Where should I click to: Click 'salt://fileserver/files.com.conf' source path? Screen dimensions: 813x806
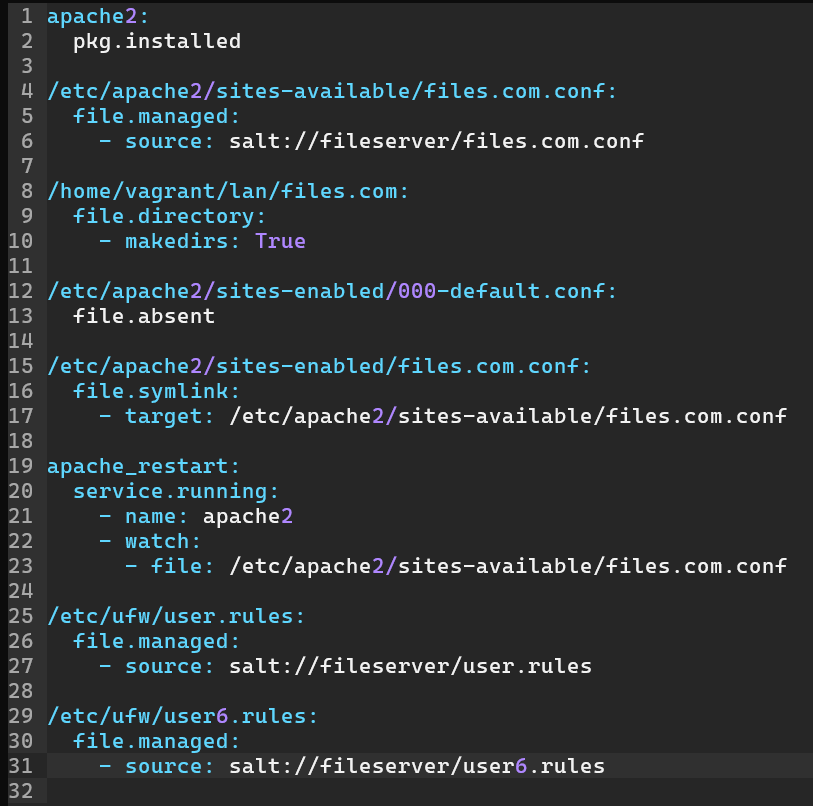(436, 141)
